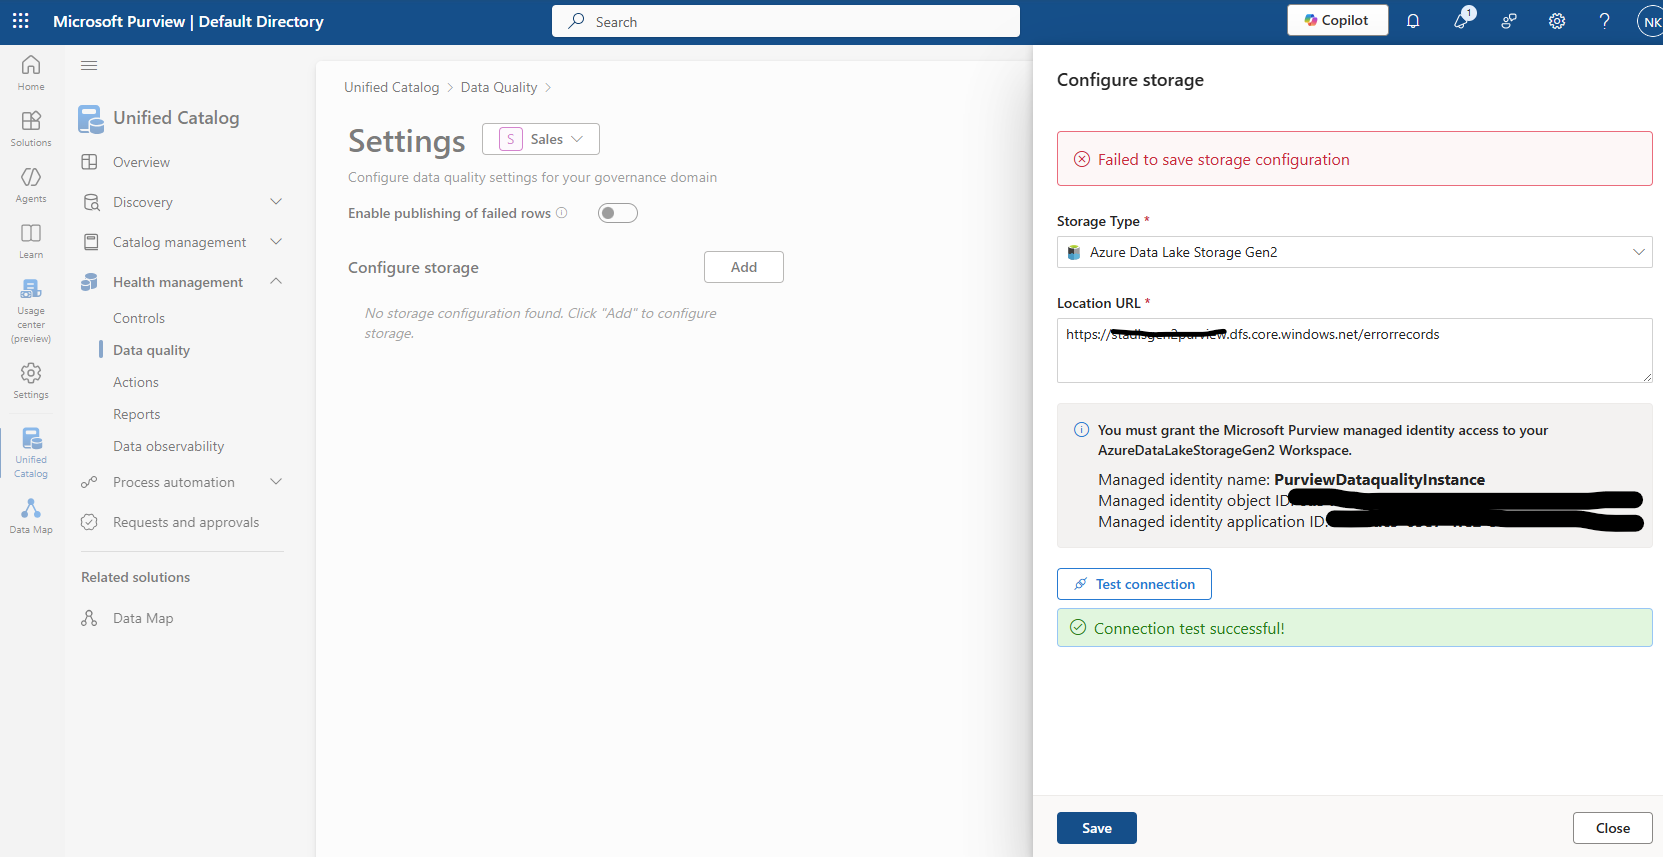1663x857 pixels.
Task: Open the help question mark icon
Action: (x=1605, y=21)
